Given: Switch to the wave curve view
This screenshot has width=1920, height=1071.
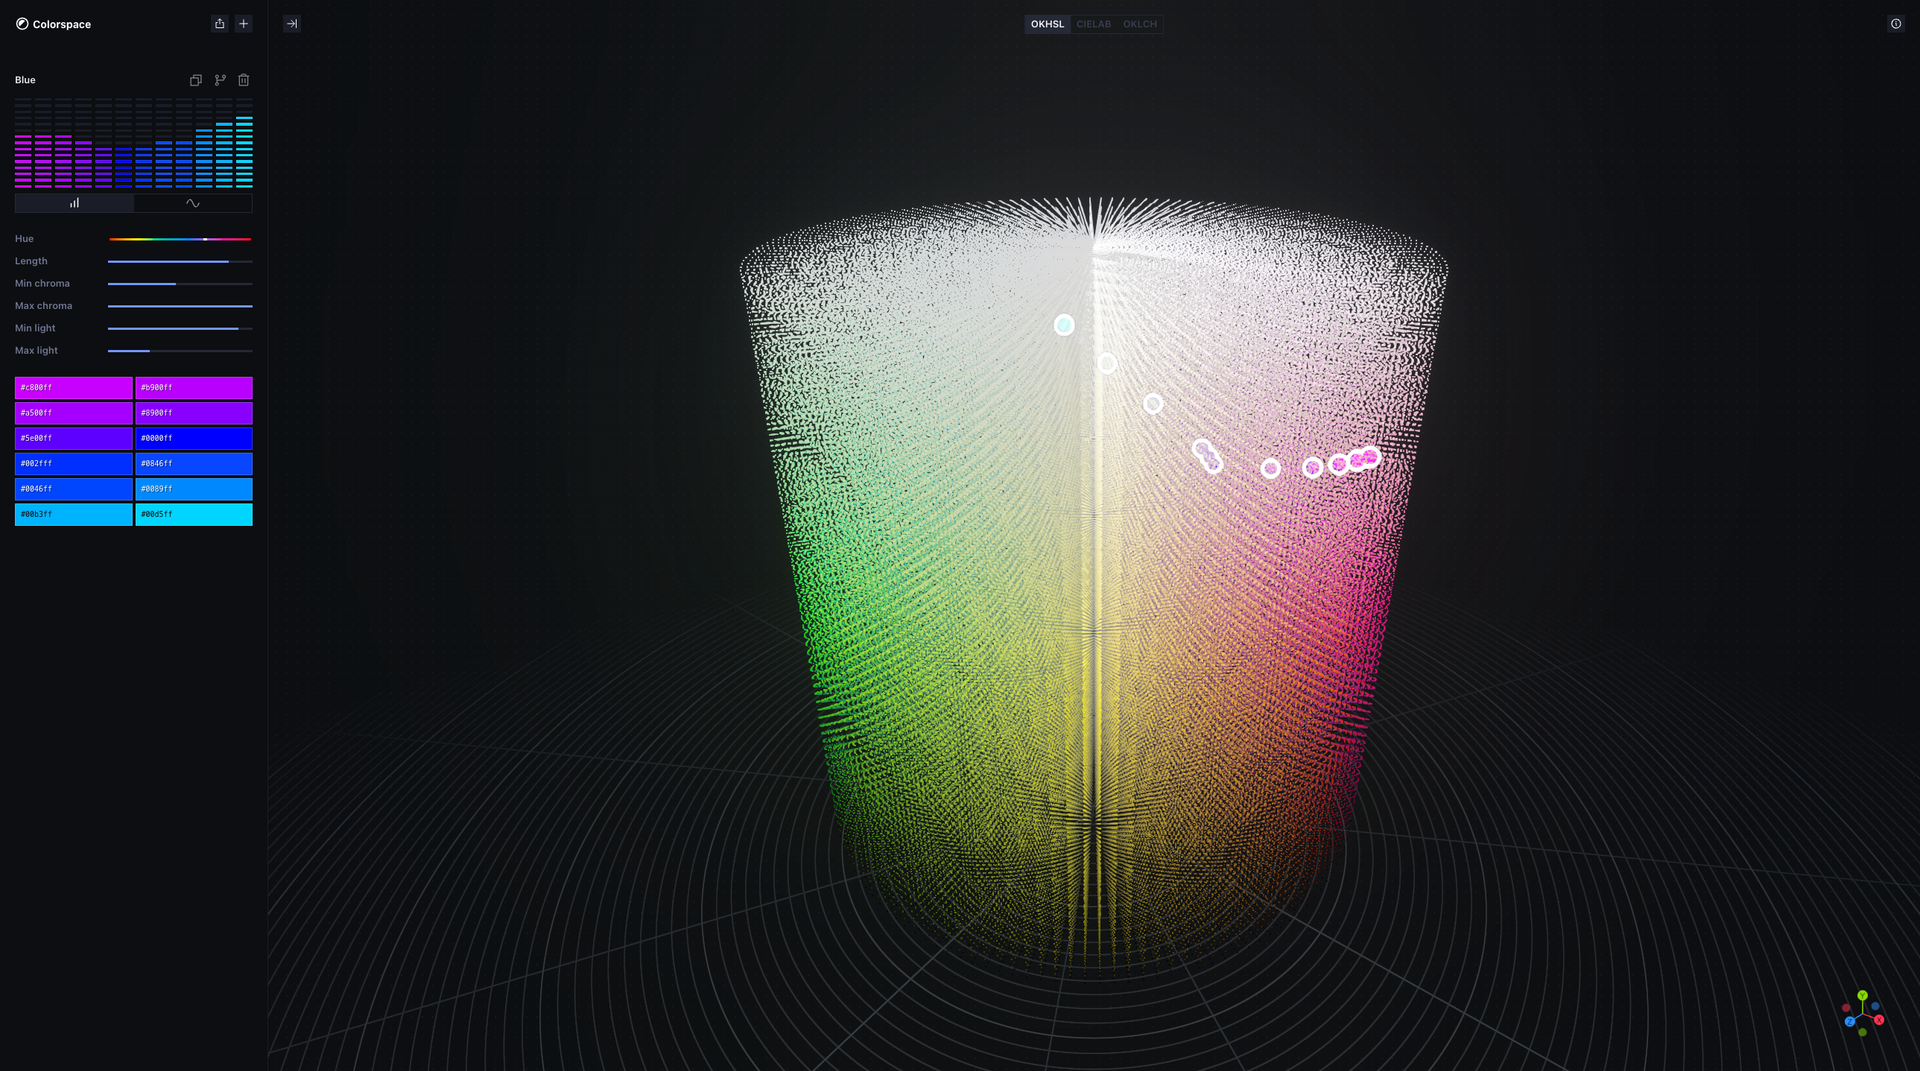Looking at the screenshot, I should pyautogui.click(x=192, y=202).
